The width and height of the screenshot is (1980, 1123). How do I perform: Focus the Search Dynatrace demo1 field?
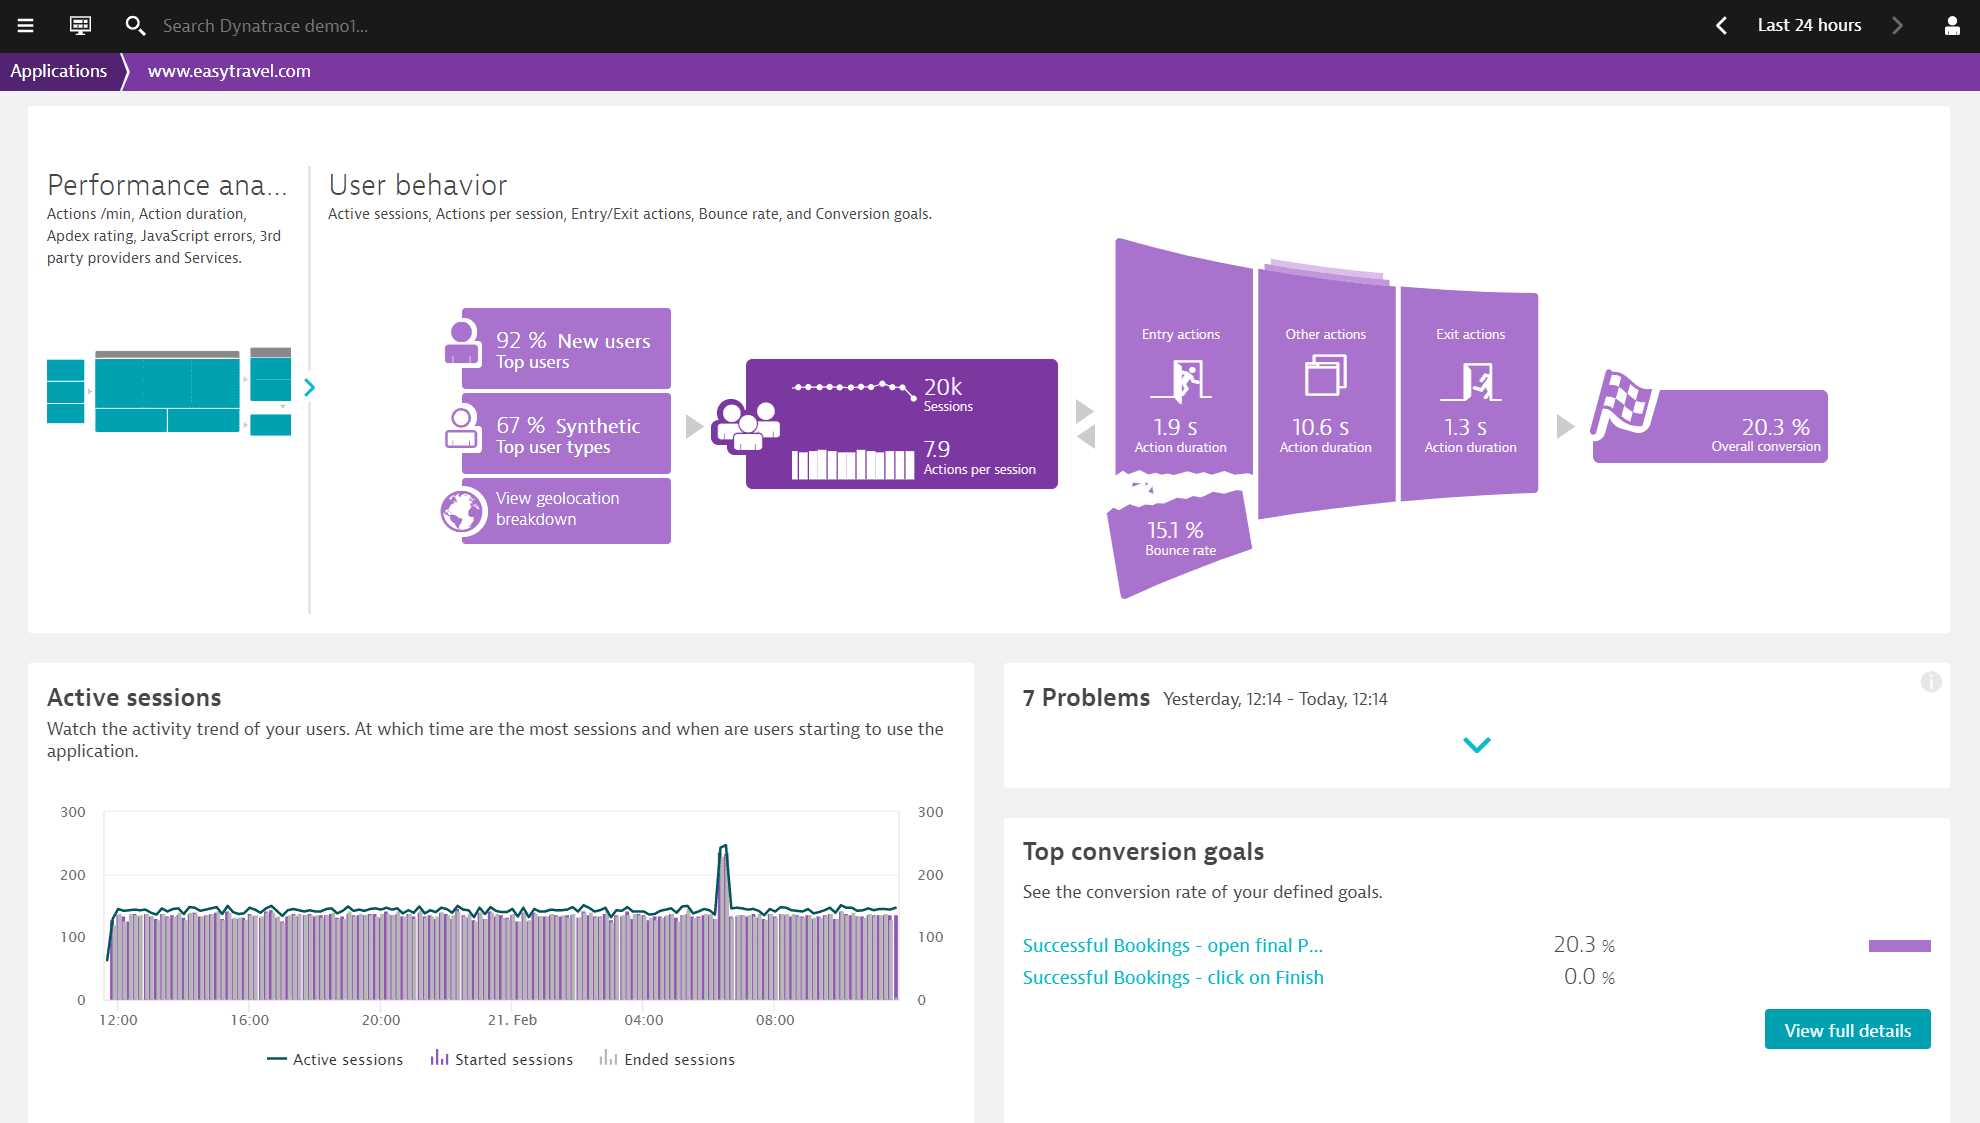265,26
